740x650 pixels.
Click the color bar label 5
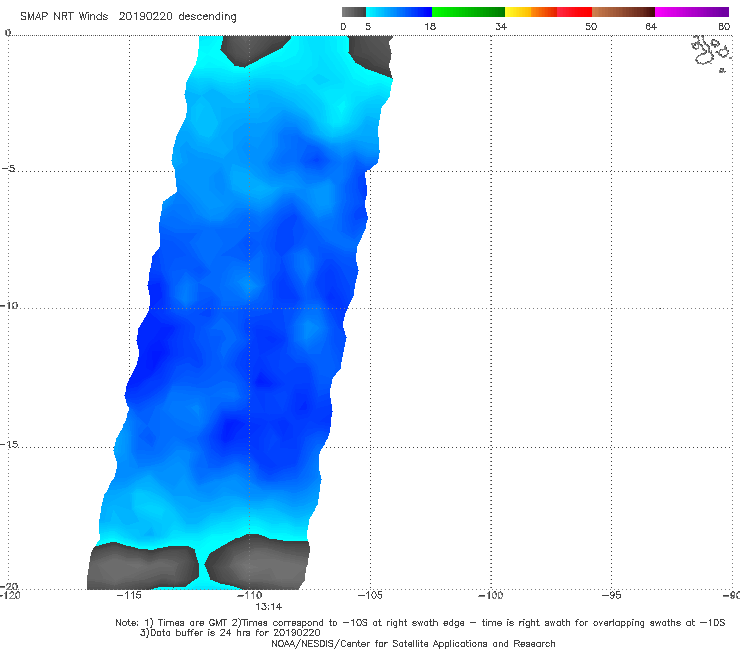(368, 26)
